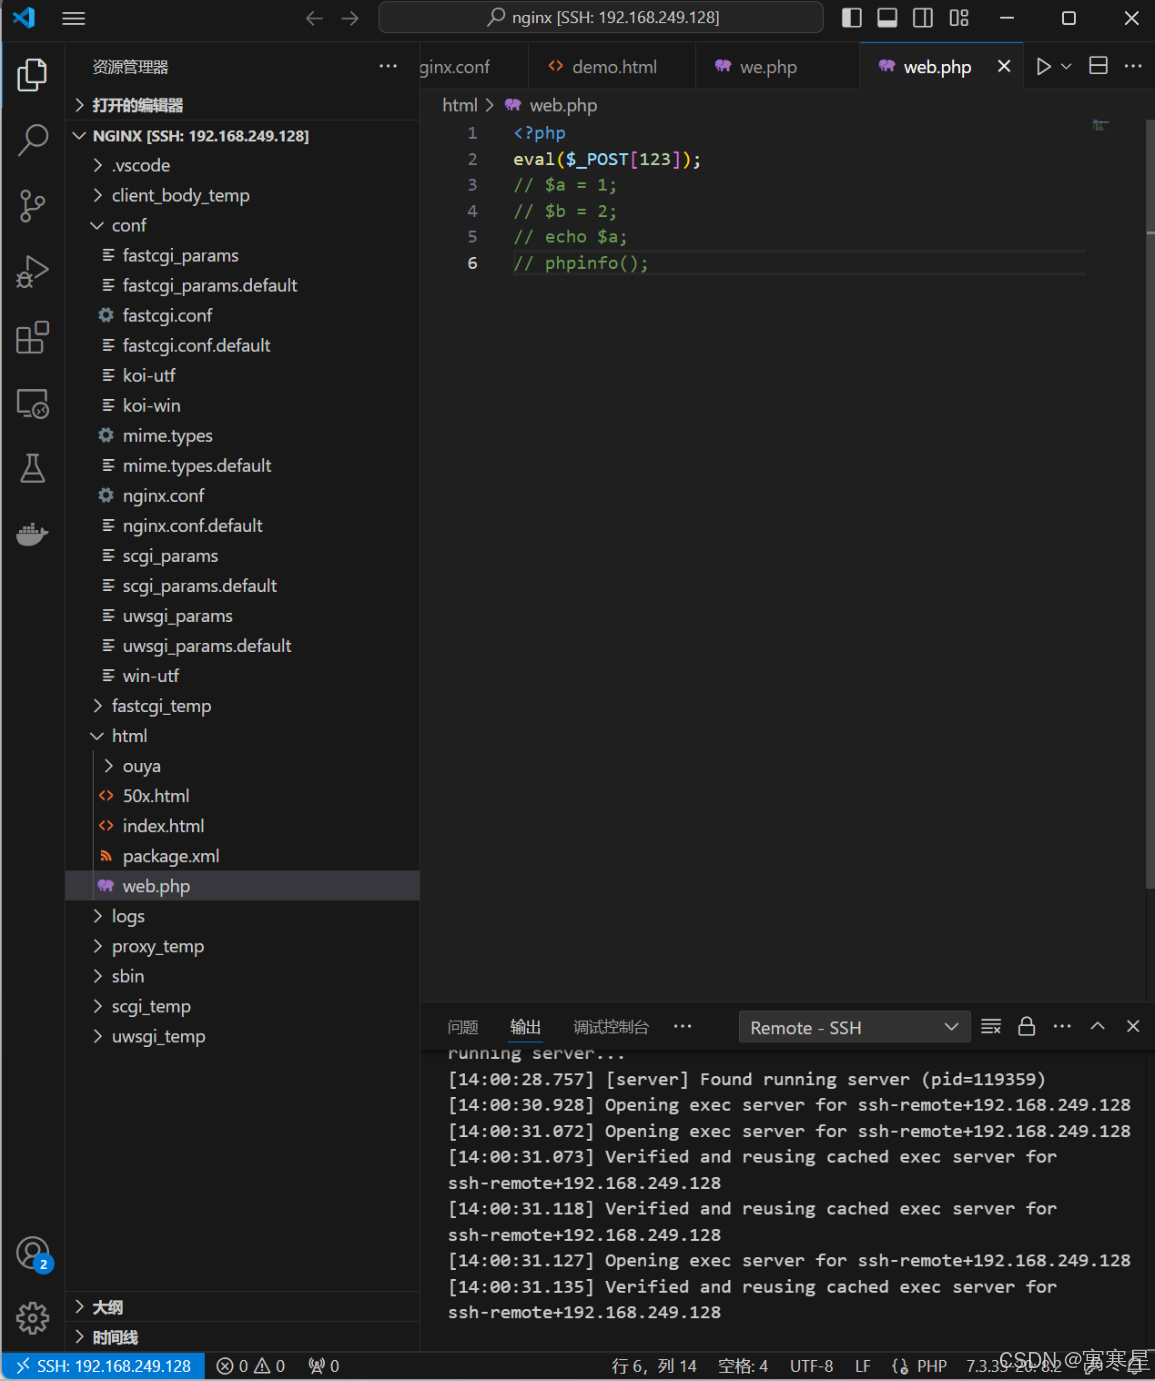Image resolution: width=1155 pixels, height=1381 pixels.
Task: Open the Debug Console panel tab
Action: point(611,1027)
